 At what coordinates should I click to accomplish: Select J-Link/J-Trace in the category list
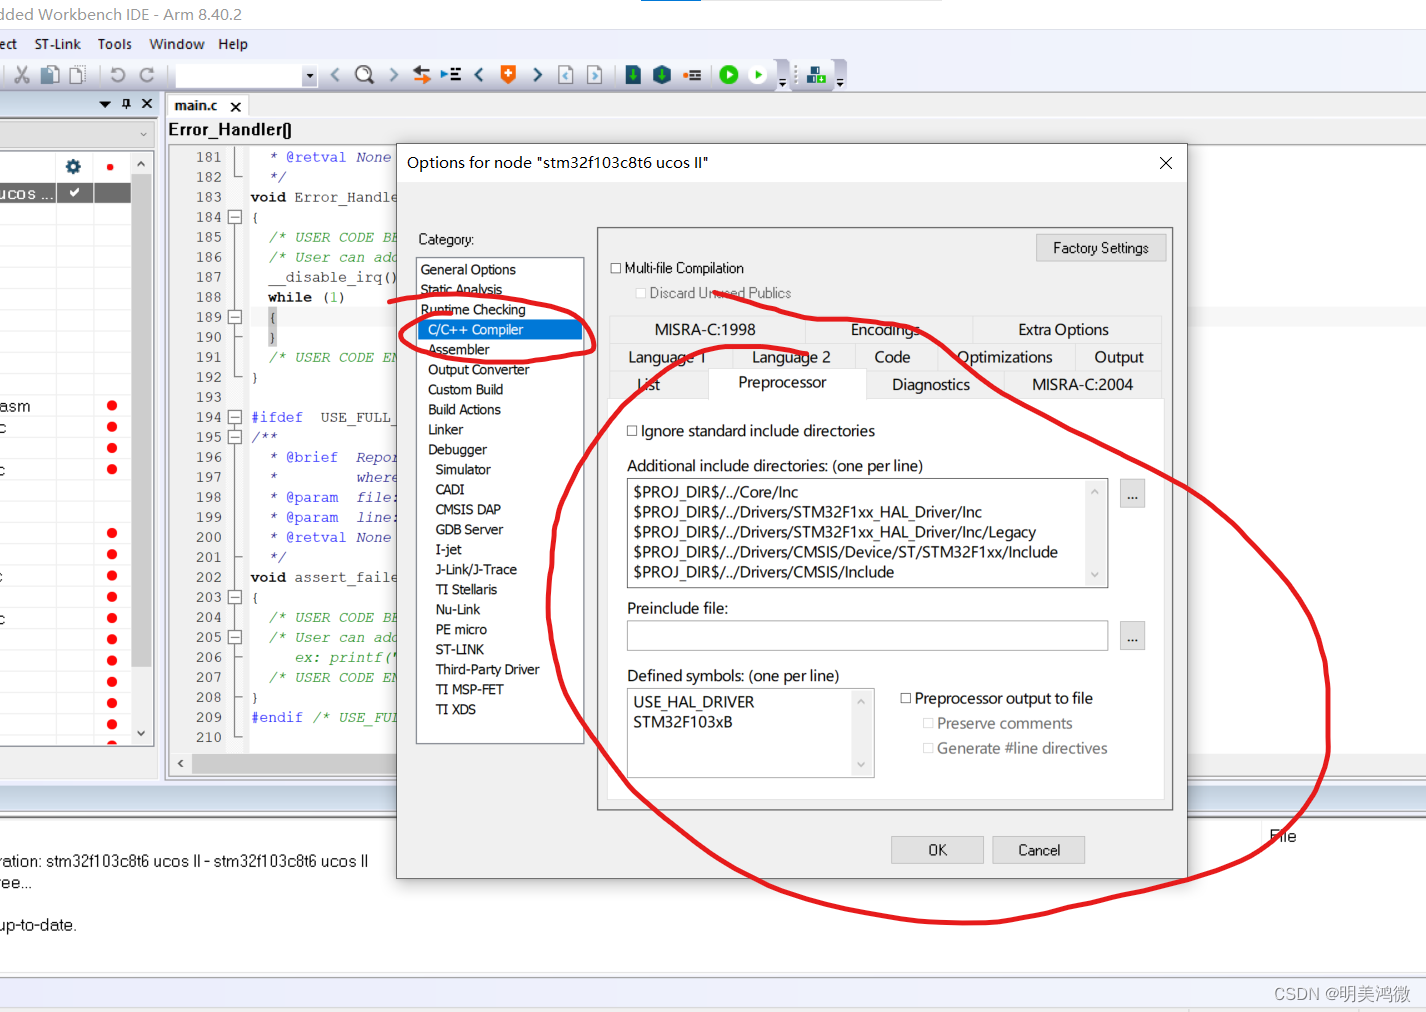pos(476,570)
